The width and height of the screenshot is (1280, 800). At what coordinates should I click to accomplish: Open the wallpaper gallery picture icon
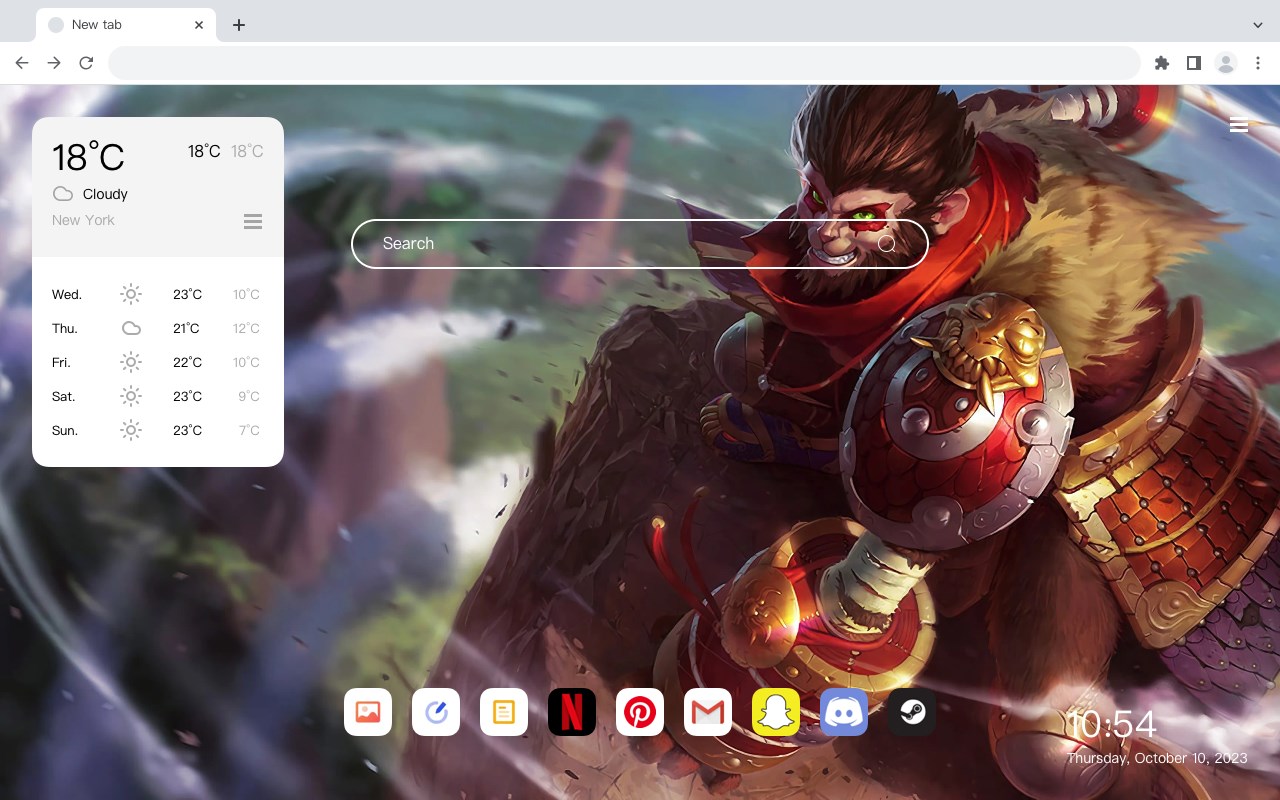pos(368,712)
